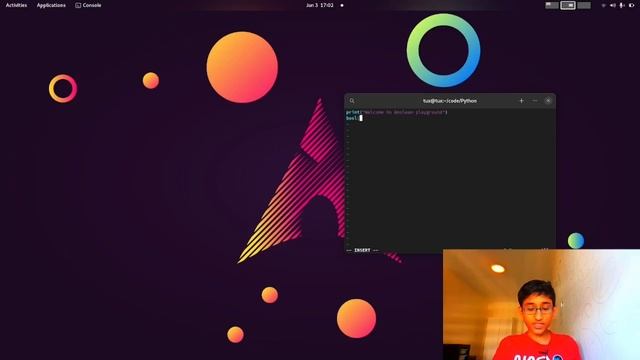Click the webcam overlay video
The image size is (640, 360).
tap(541, 304)
